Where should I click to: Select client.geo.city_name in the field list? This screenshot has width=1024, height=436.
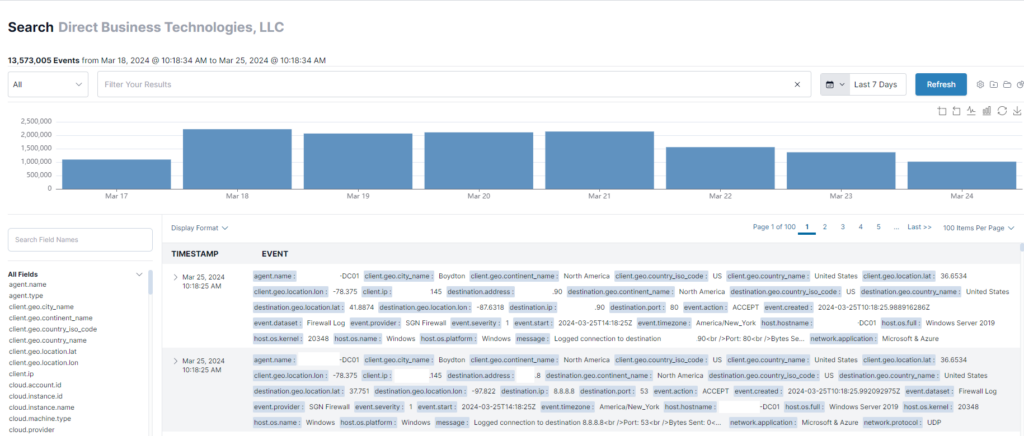[x=41, y=307]
